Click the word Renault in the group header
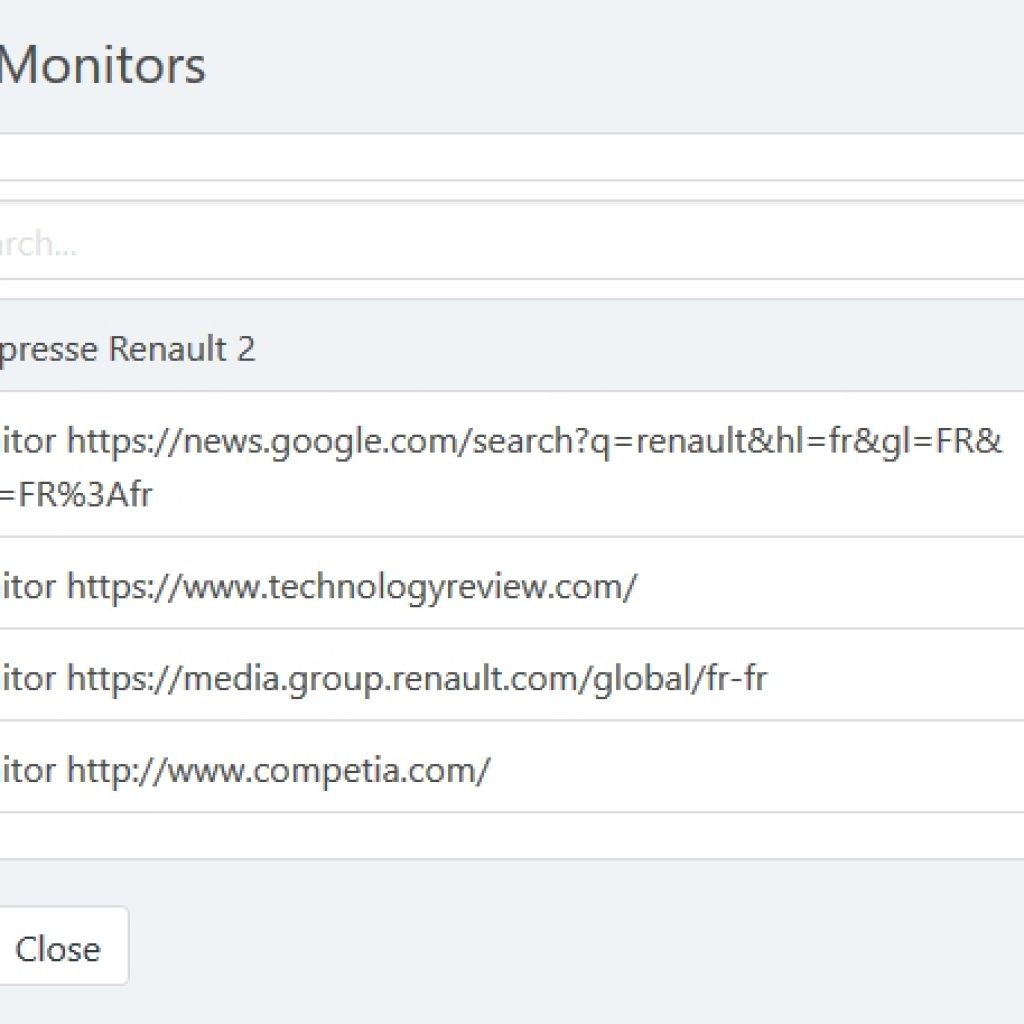Image resolution: width=1024 pixels, height=1024 pixels. 168,348
